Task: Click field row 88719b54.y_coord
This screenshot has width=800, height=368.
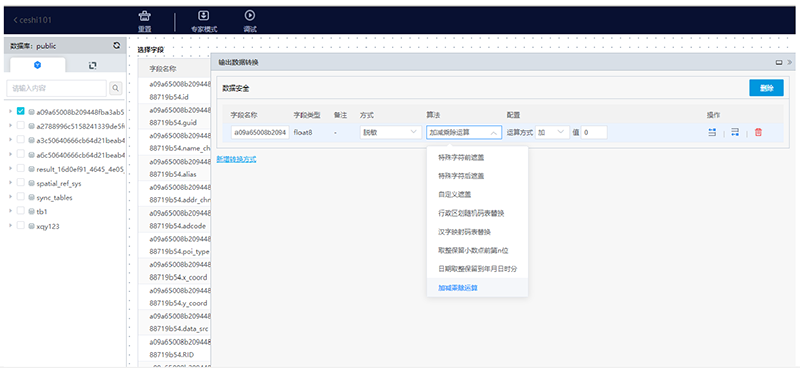Action: (x=174, y=297)
